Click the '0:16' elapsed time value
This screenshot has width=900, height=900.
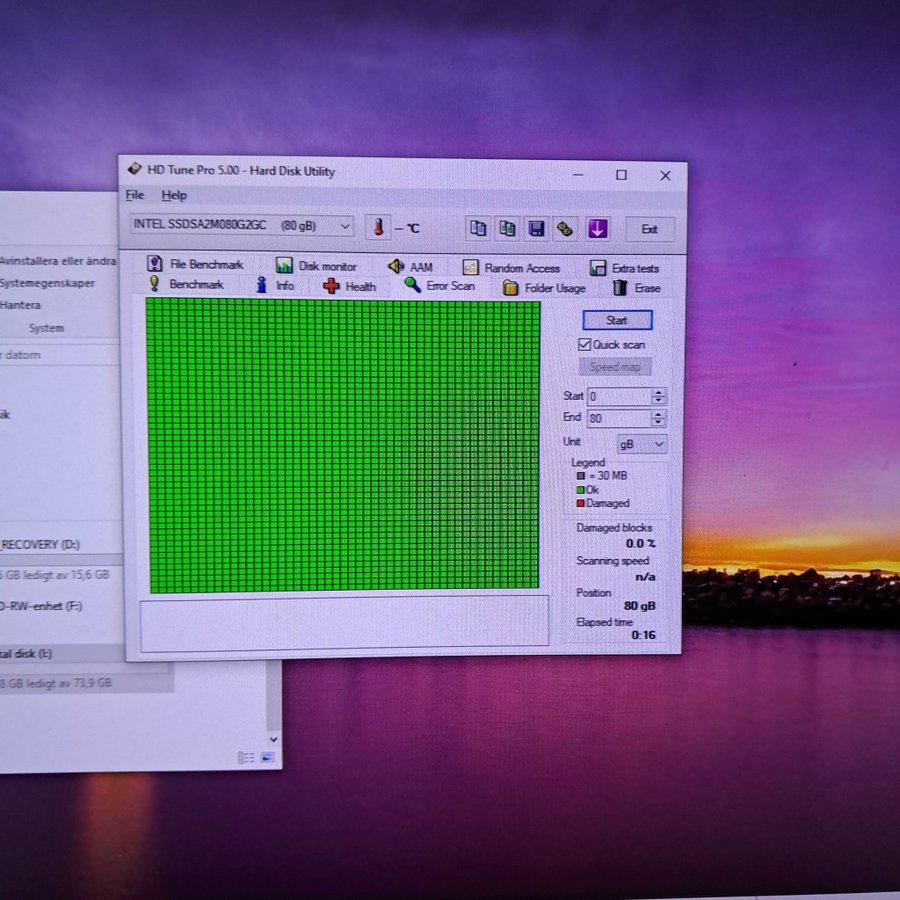click(643, 635)
